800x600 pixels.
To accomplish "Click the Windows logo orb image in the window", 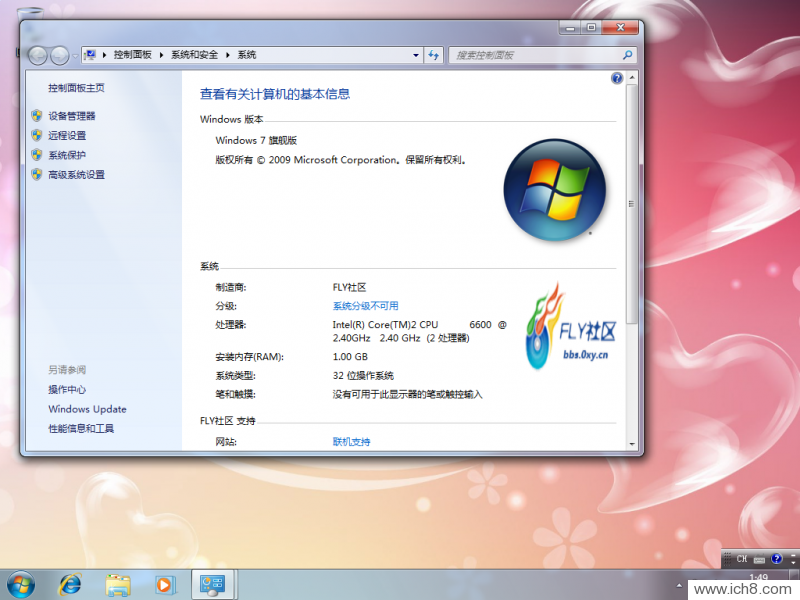I will (555, 190).
